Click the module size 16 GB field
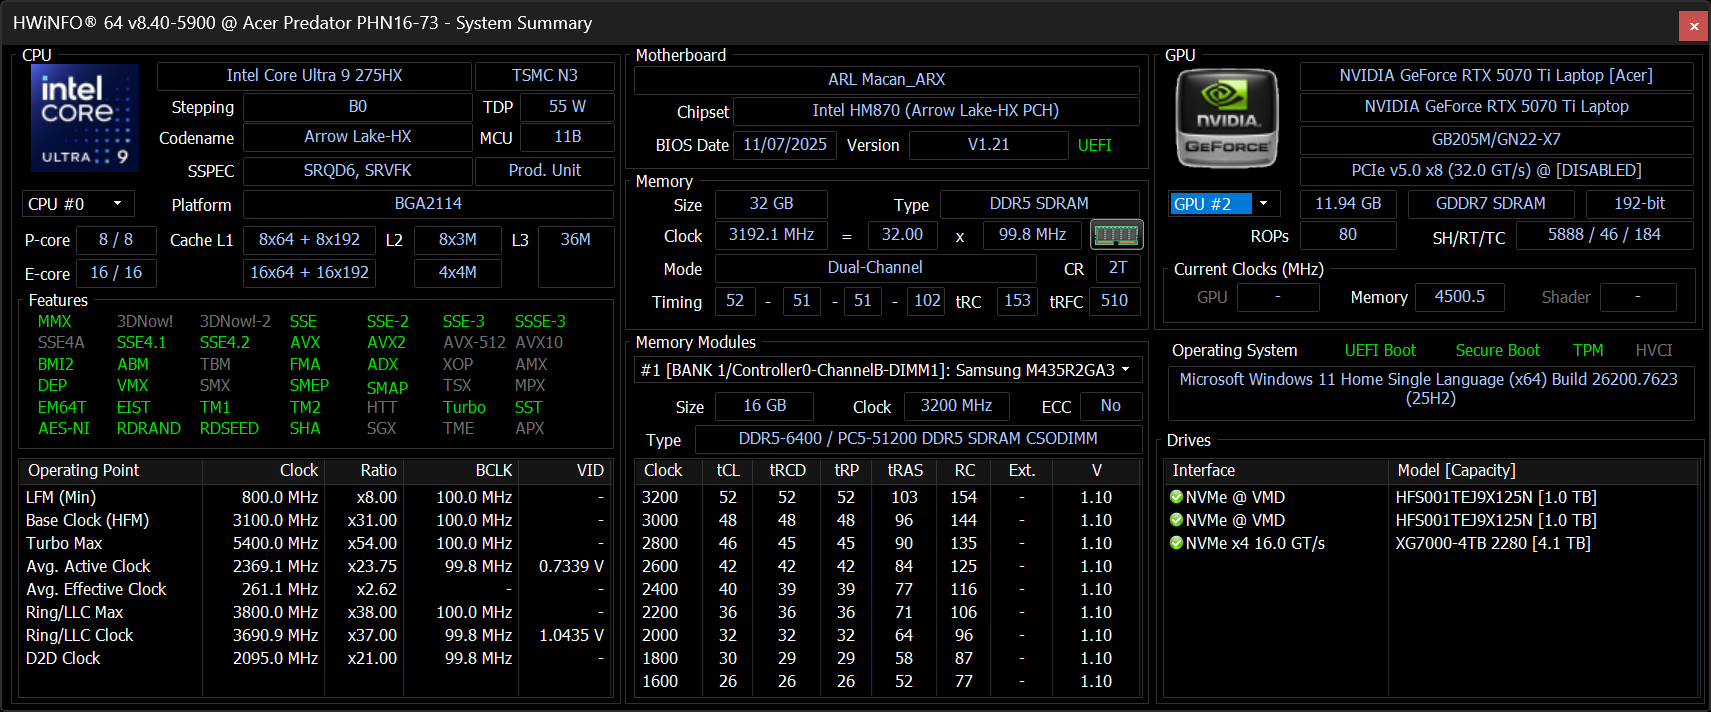The width and height of the screenshot is (1711, 712). (x=764, y=406)
